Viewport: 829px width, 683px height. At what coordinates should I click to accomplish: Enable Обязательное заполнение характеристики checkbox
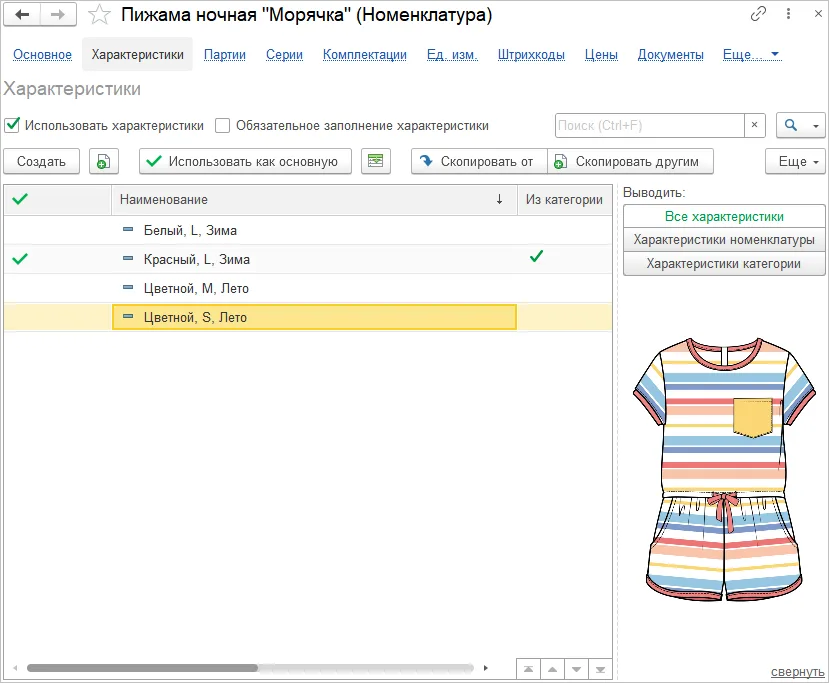point(223,126)
